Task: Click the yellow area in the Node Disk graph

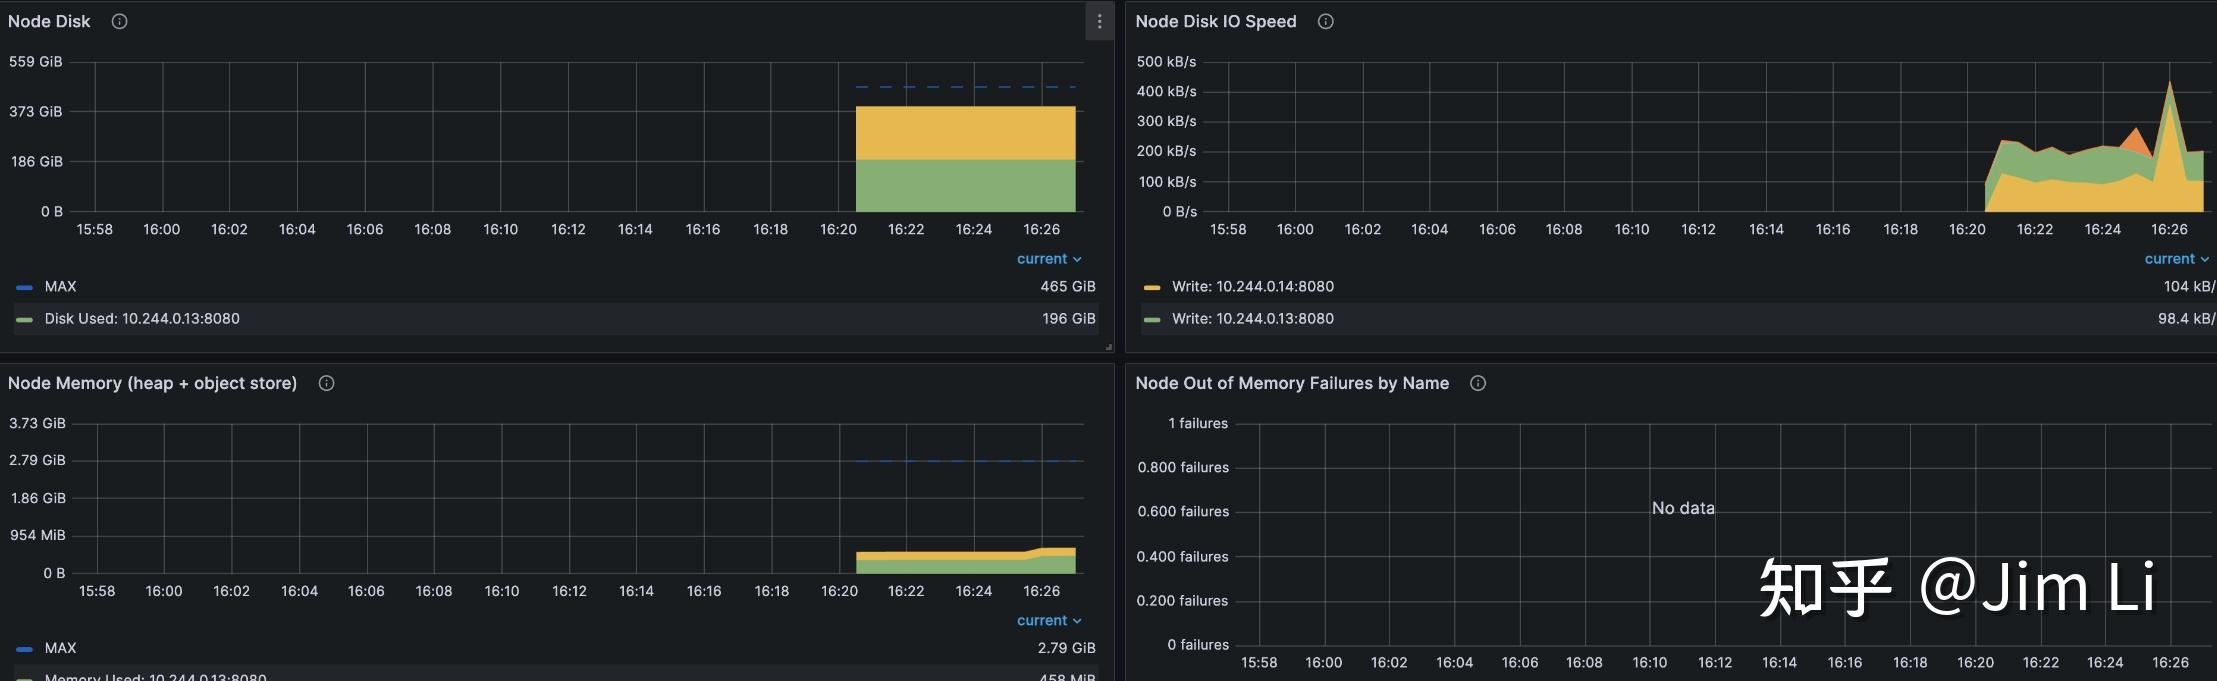Action: 965,132
